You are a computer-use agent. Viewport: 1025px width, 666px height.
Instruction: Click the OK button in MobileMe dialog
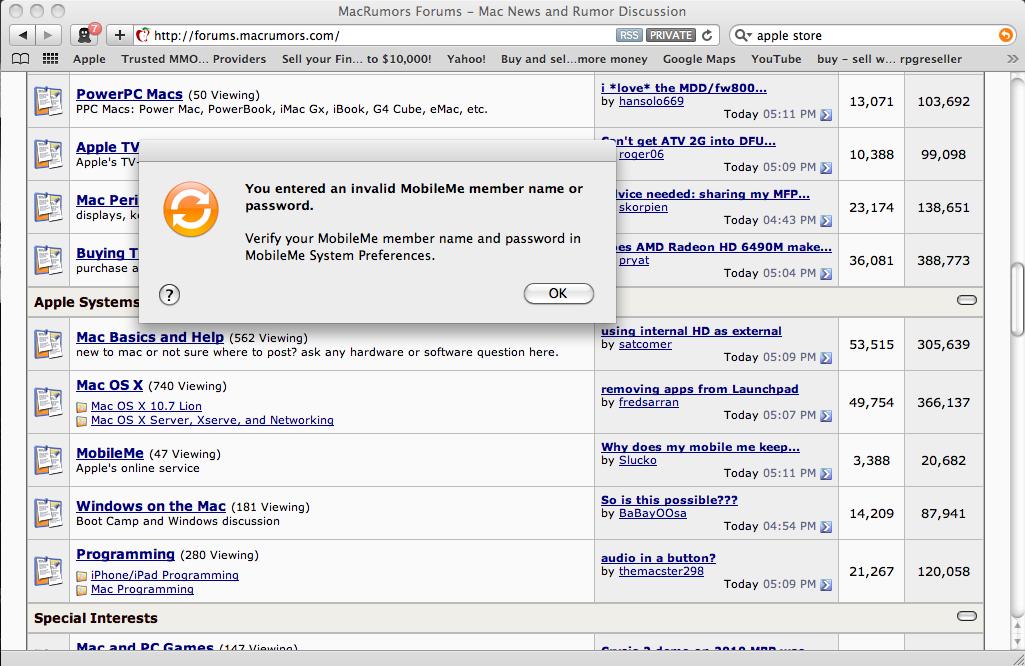pyautogui.click(x=558, y=293)
